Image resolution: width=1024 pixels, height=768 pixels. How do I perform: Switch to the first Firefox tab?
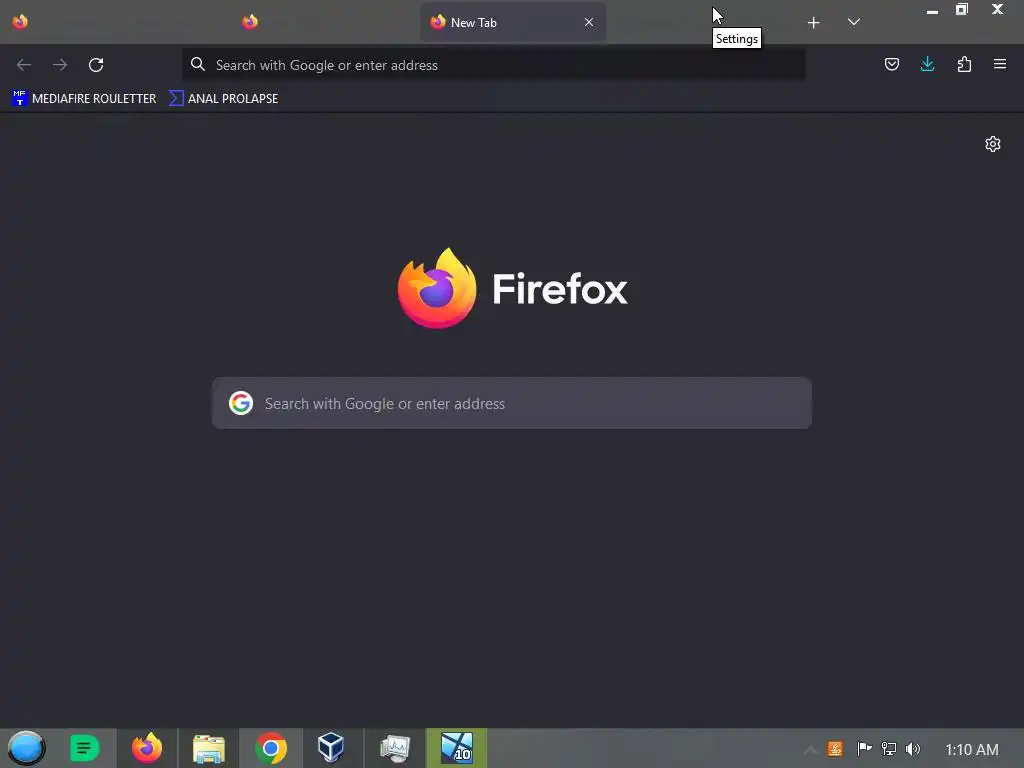[x=20, y=22]
